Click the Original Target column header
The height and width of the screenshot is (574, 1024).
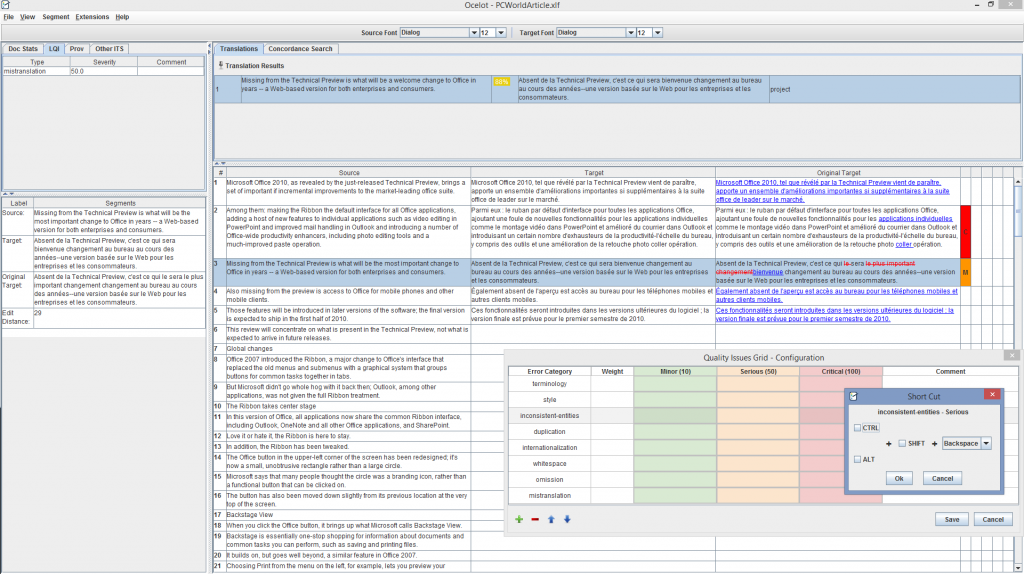click(838, 173)
